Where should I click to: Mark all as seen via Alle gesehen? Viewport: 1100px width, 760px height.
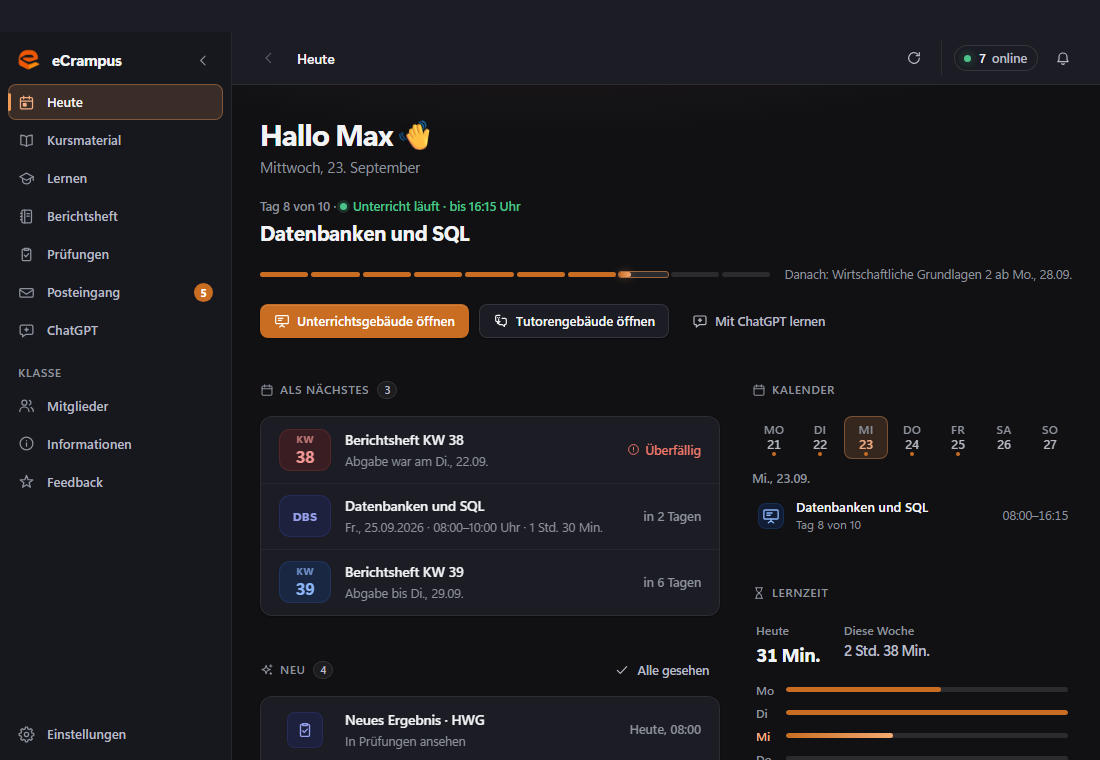pos(663,670)
